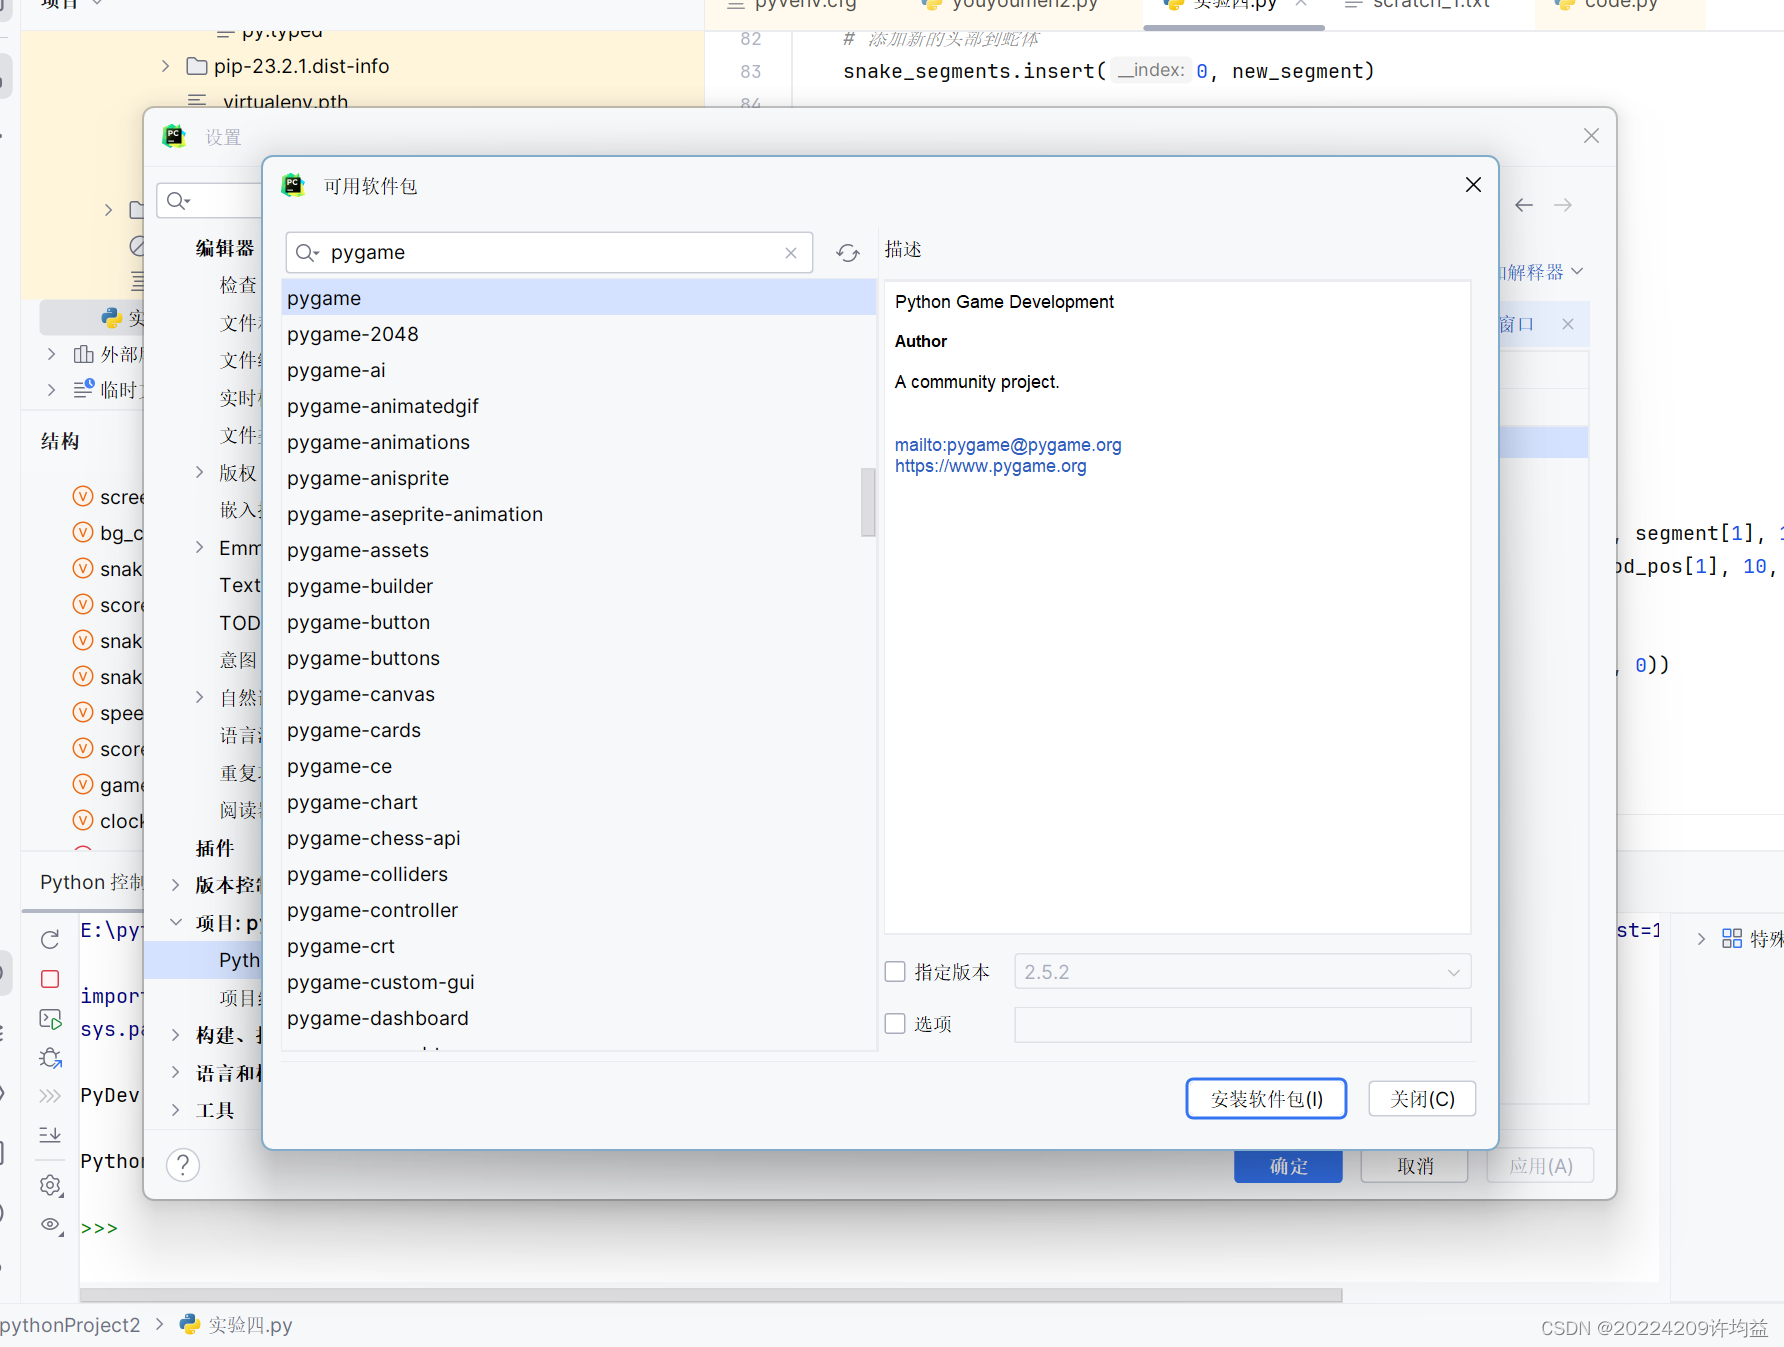Click the refresh package list icon
The width and height of the screenshot is (1784, 1347).
pyautogui.click(x=848, y=253)
